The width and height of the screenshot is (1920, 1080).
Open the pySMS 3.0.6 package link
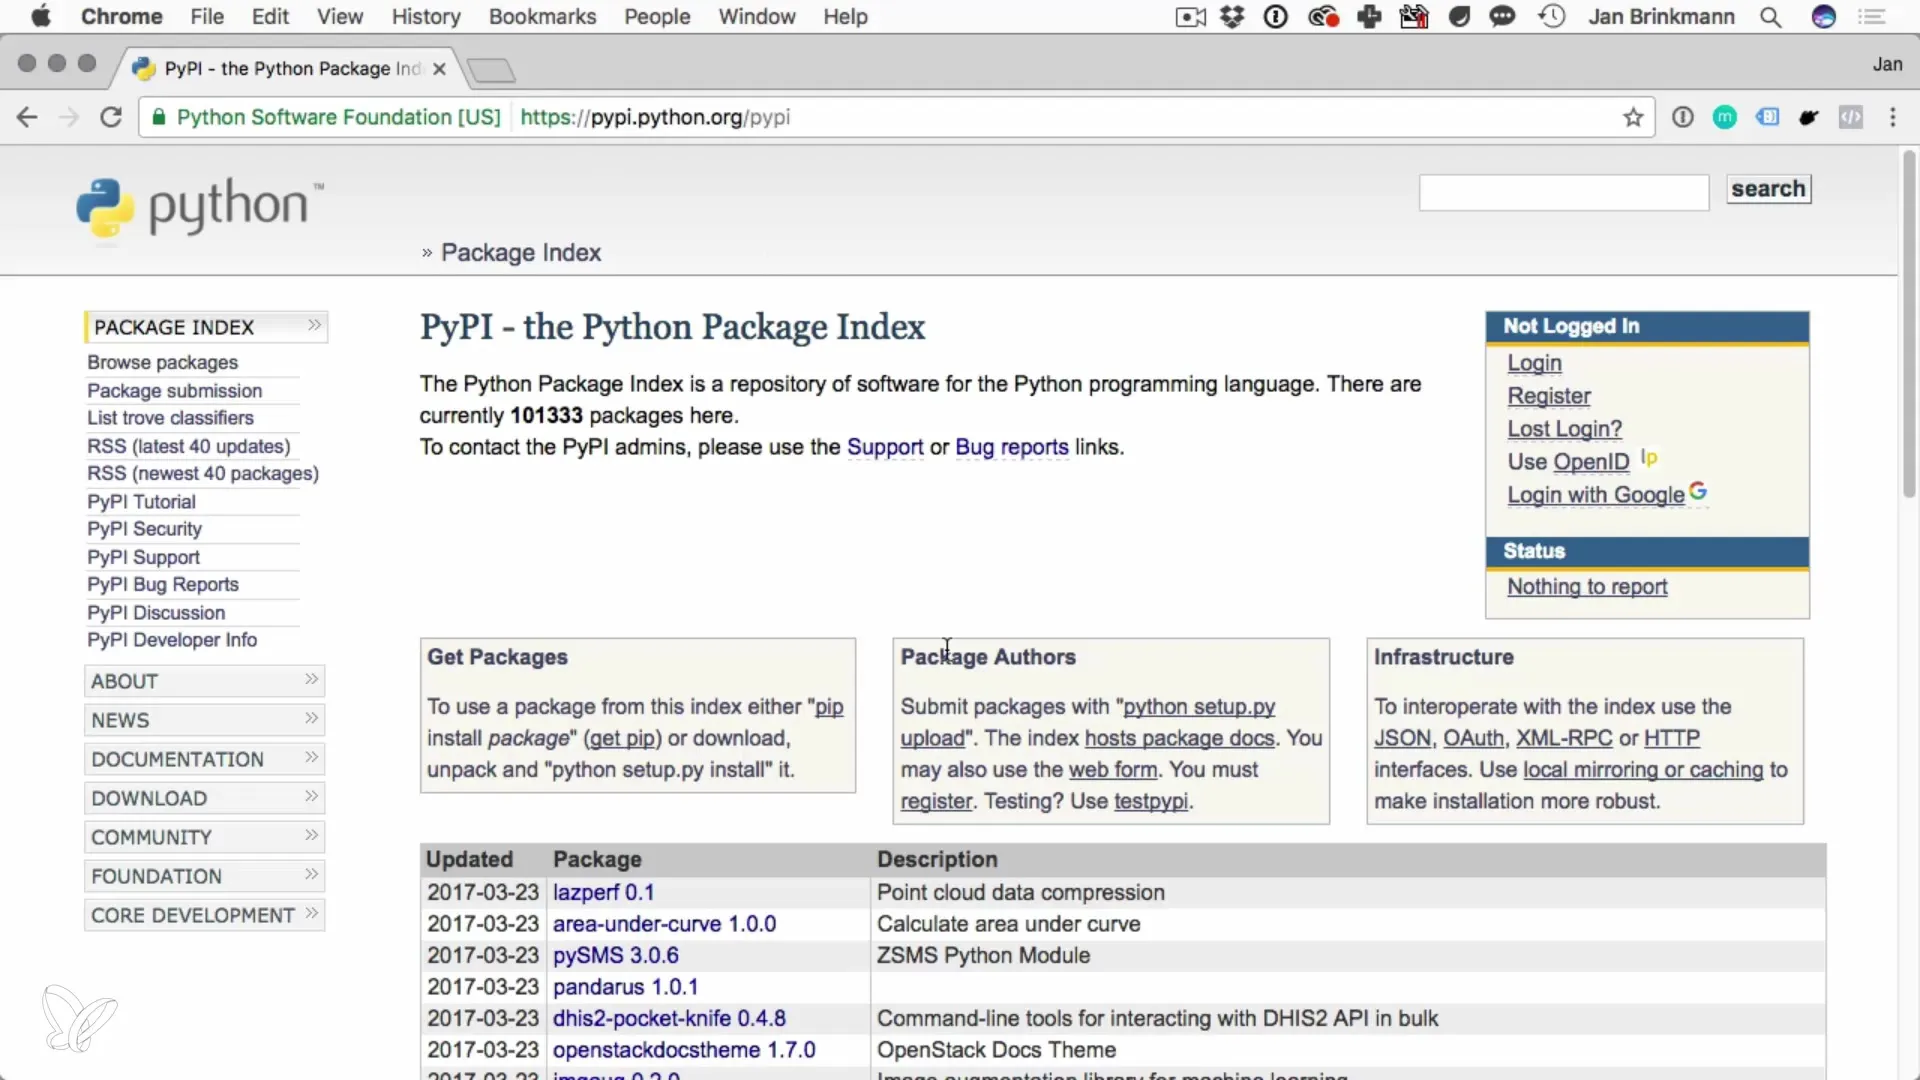point(616,955)
